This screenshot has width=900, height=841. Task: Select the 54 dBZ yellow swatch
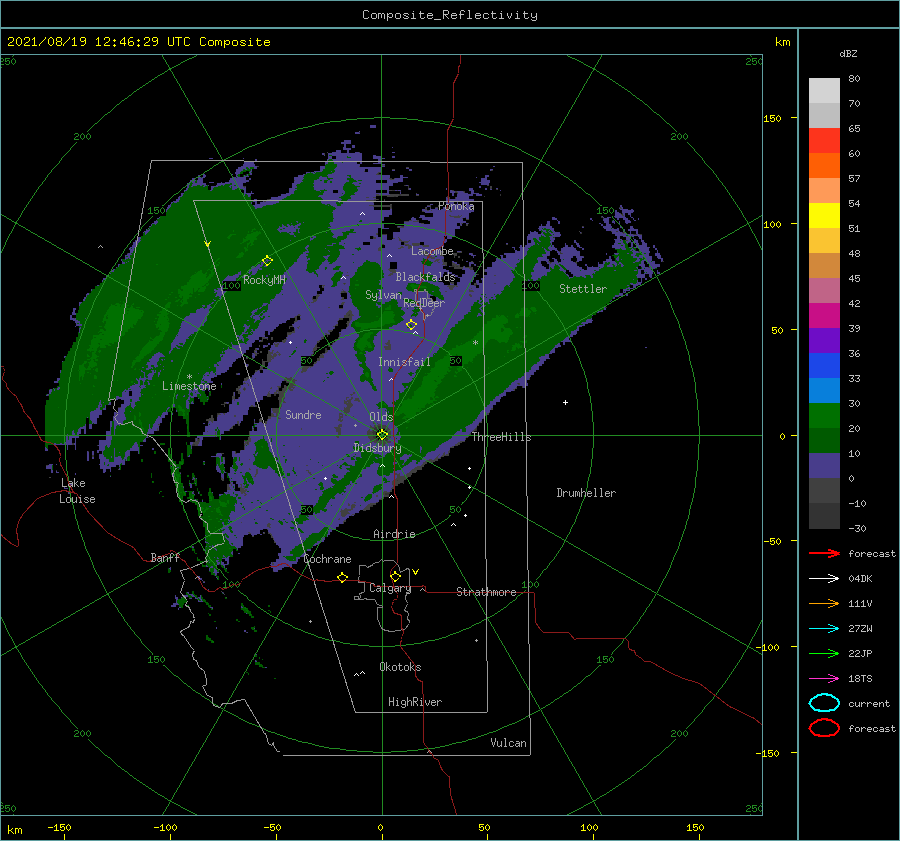[824, 215]
